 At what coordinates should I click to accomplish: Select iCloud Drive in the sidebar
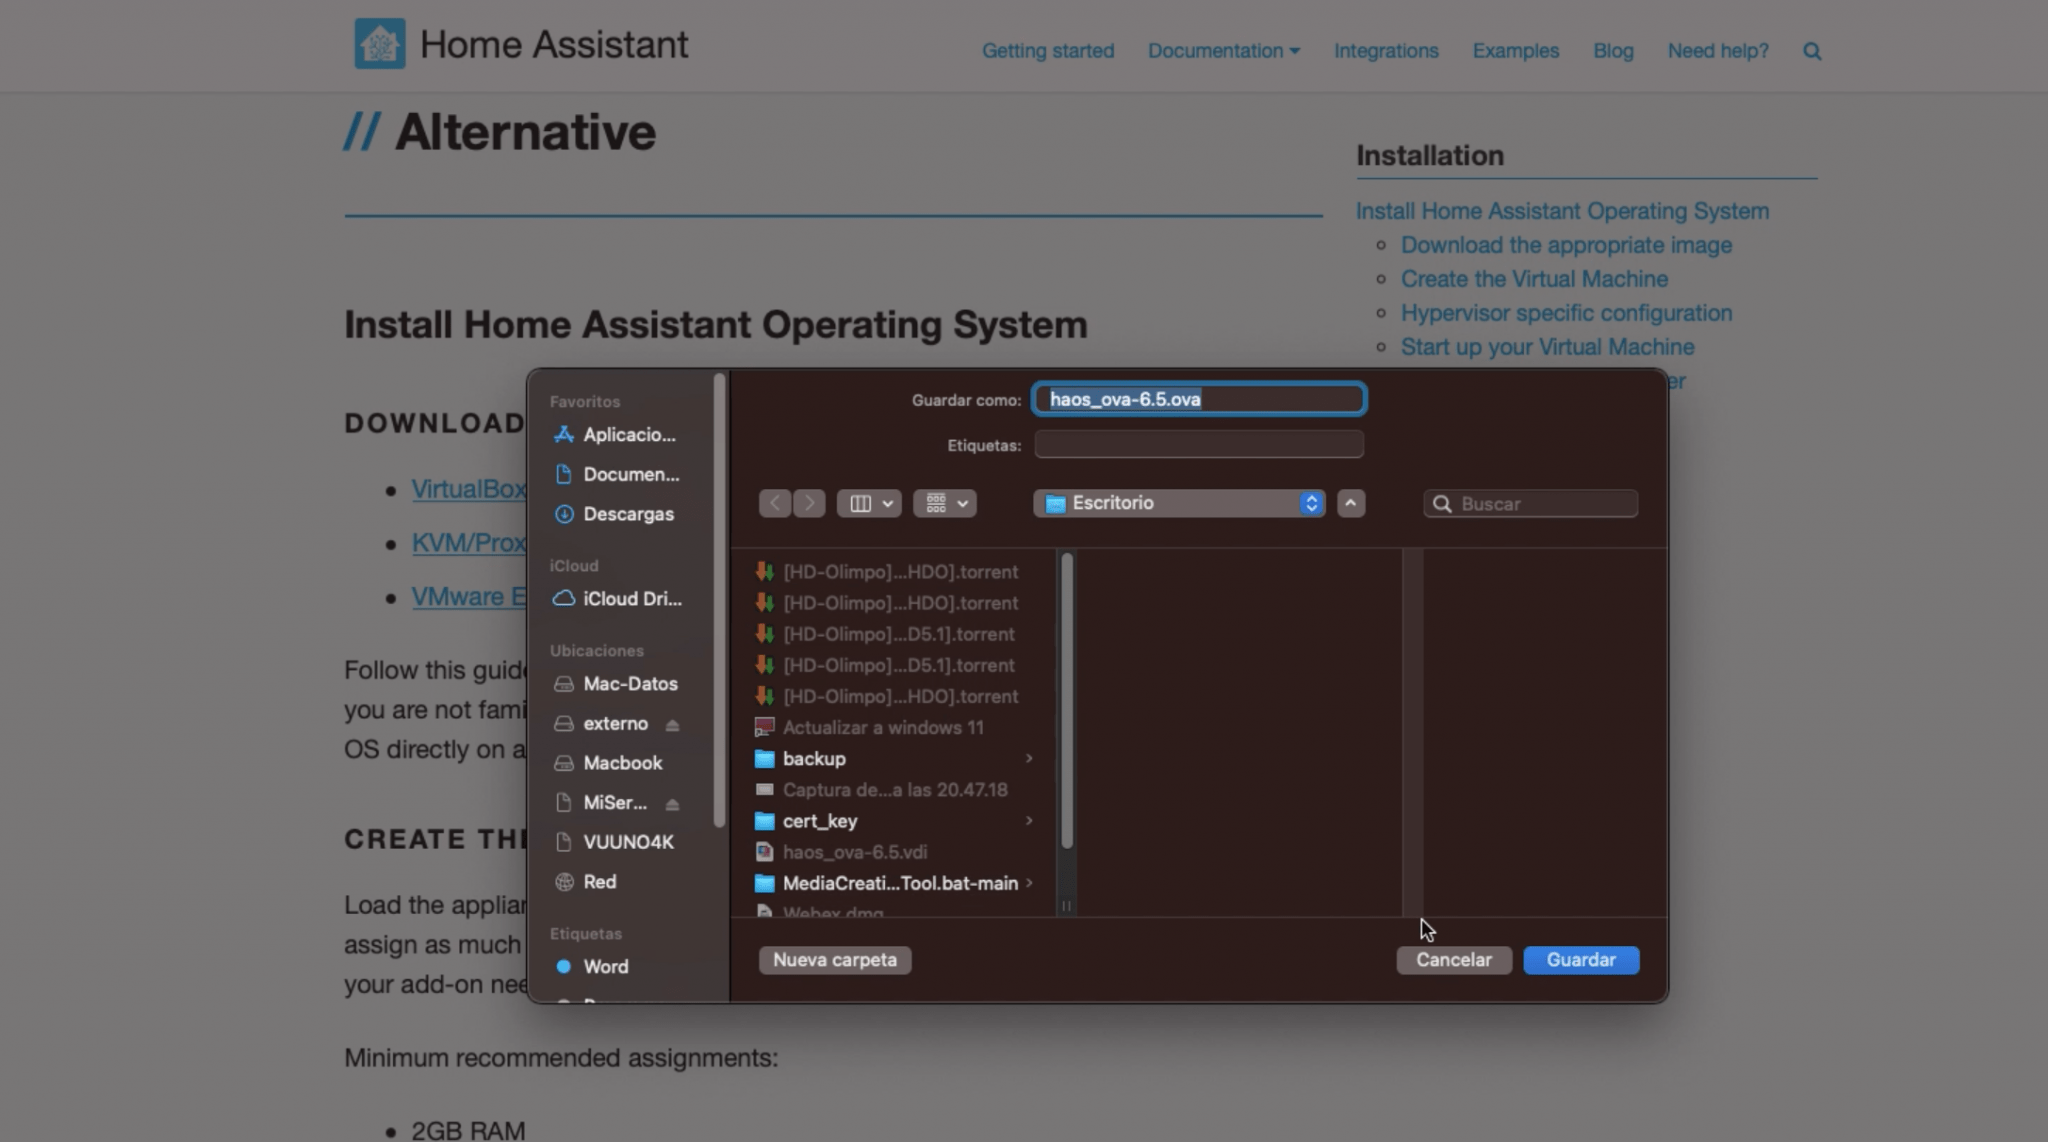coord(630,598)
